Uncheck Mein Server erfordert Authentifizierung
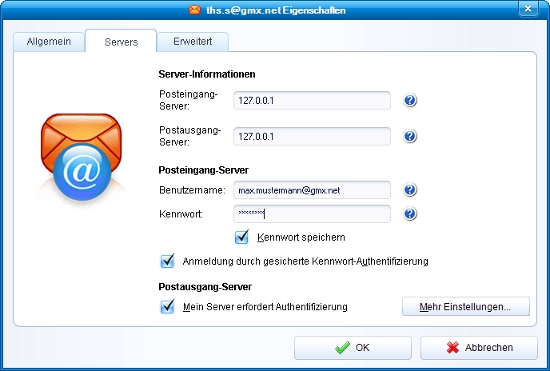 click(x=167, y=306)
